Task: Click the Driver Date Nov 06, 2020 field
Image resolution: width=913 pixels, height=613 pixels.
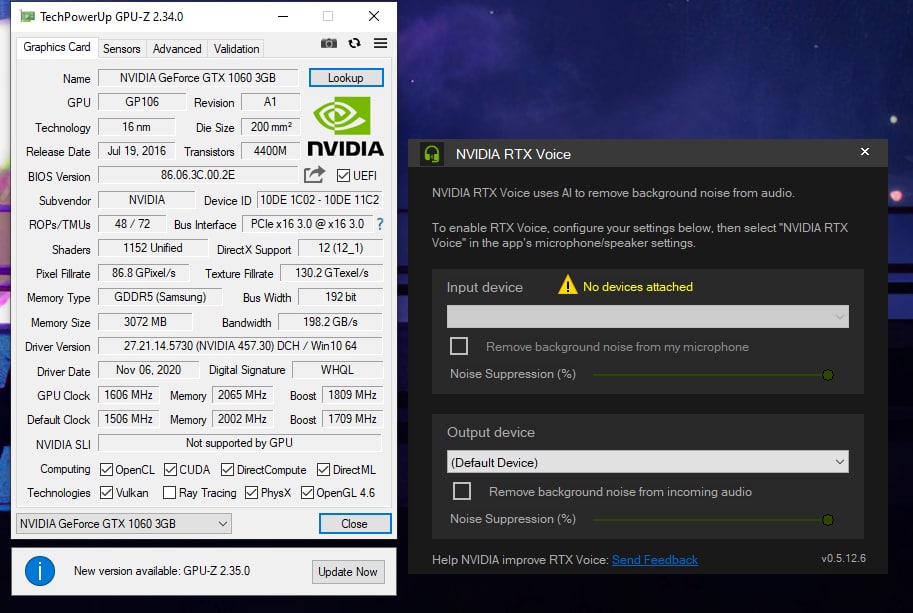Action: pyautogui.click(x=148, y=370)
